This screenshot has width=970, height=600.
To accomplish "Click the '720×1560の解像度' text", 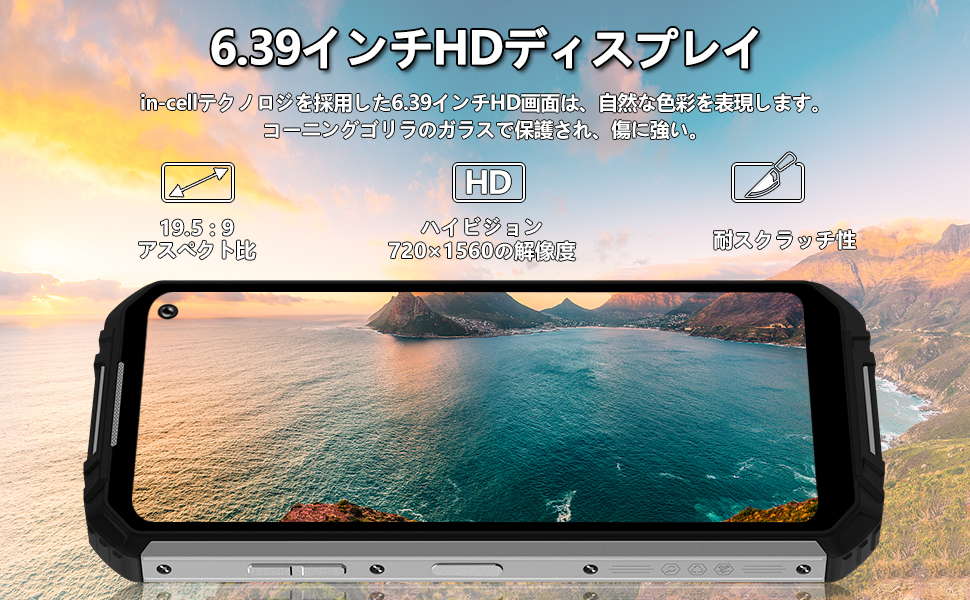I will tap(482, 251).
